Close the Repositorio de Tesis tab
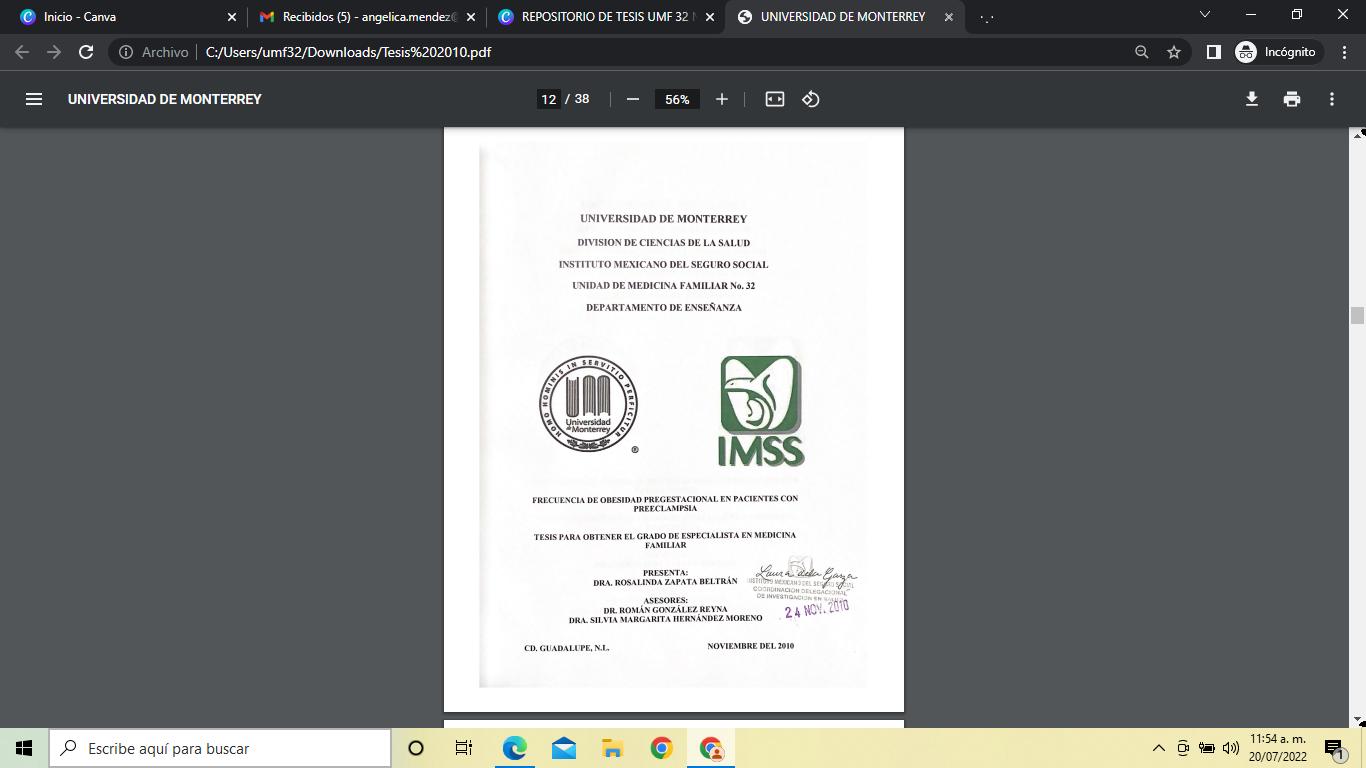This screenshot has height=768, width=1366. (x=710, y=17)
